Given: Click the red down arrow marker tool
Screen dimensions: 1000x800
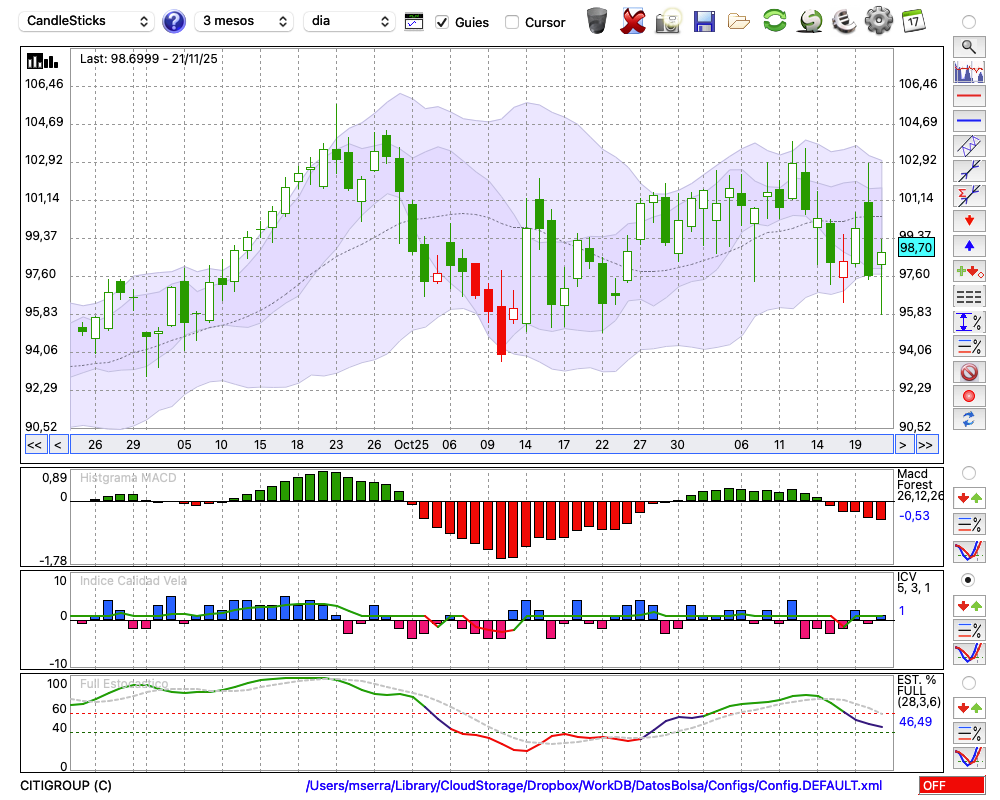Looking at the screenshot, I should click(x=969, y=221).
